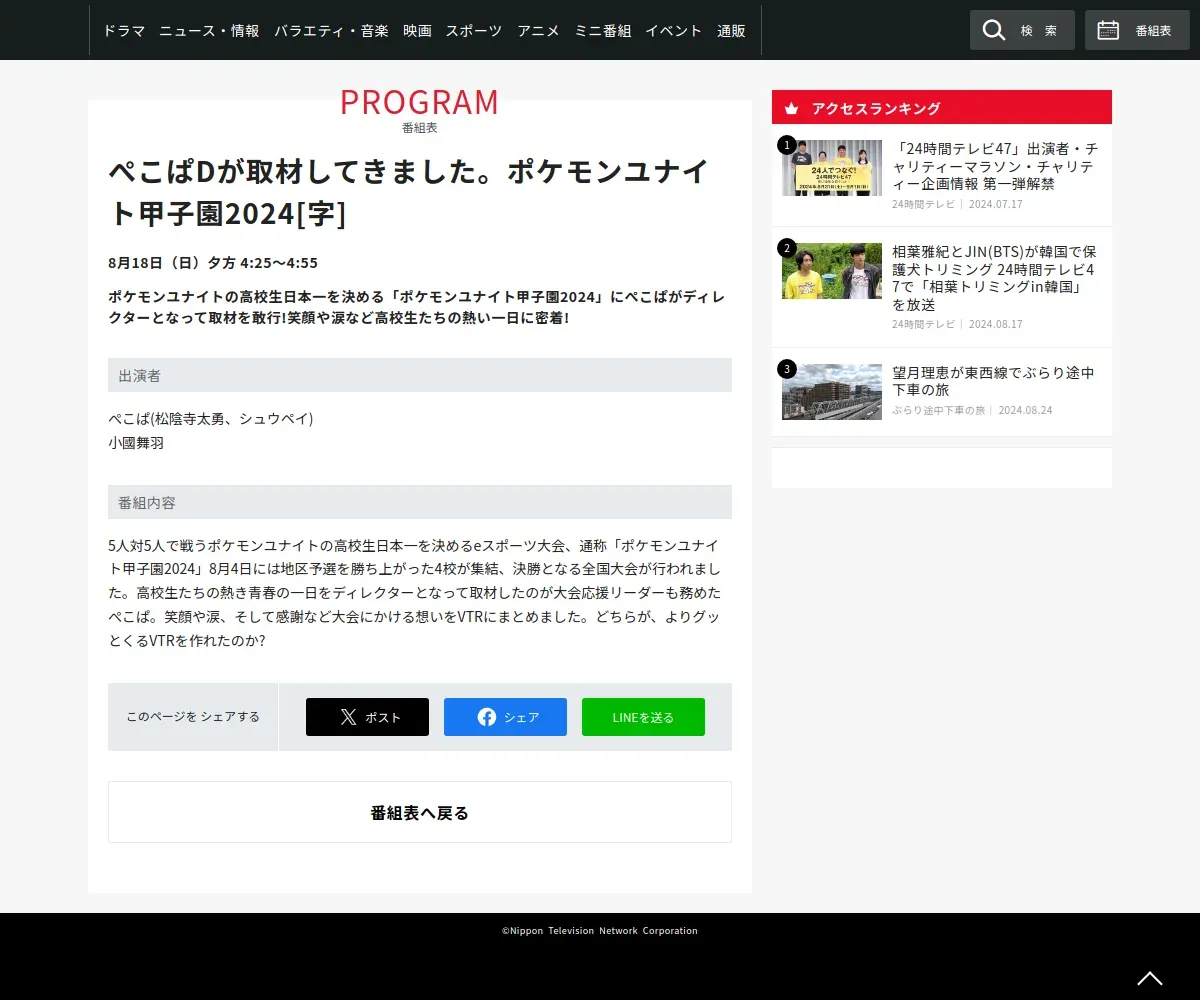This screenshot has height=1000, width=1200.
Task: Open the アニメ menu item
Action: pos(538,30)
